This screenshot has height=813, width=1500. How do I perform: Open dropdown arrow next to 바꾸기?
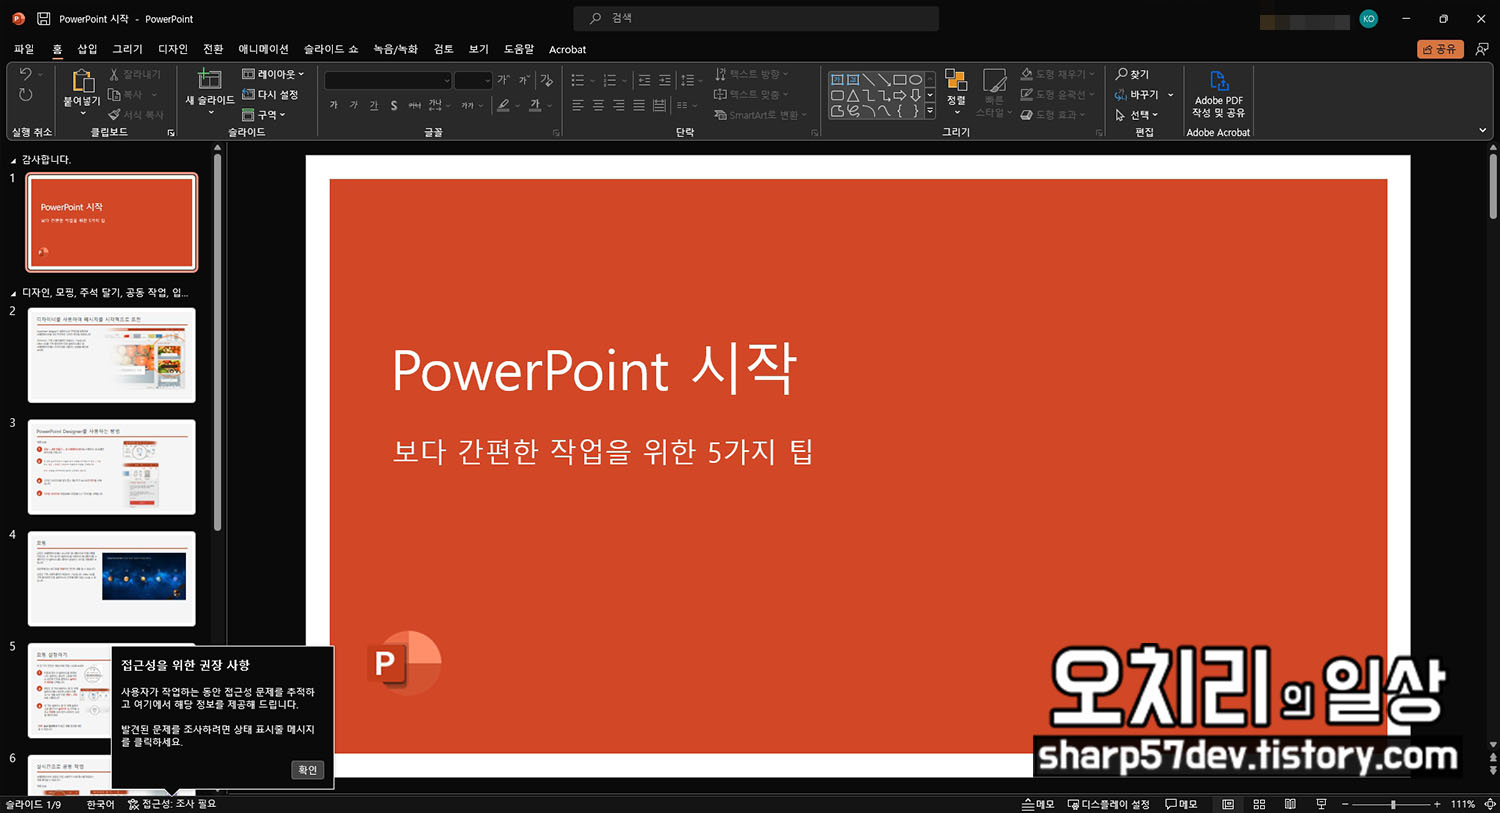pyautogui.click(x=1170, y=95)
